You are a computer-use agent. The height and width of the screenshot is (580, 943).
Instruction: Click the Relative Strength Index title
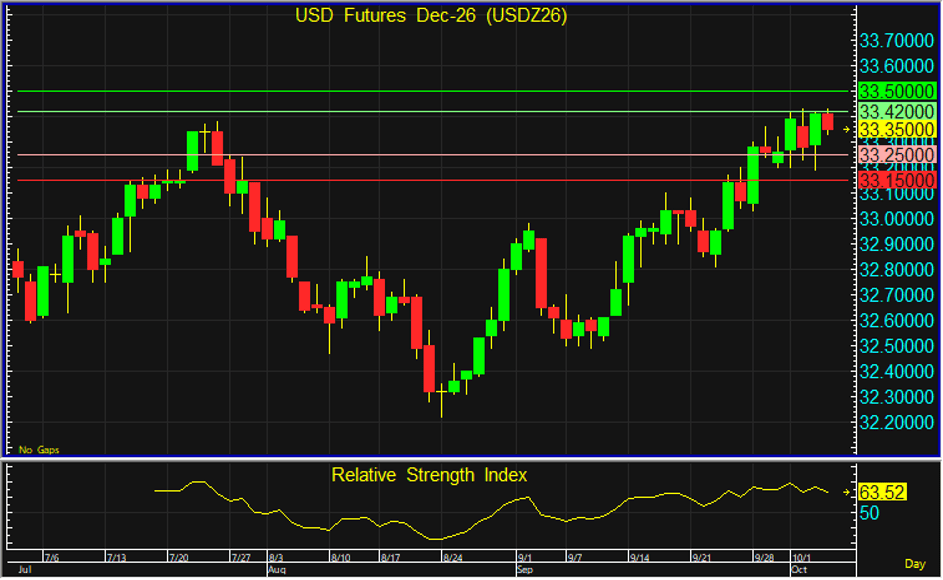[x=429, y=475]
